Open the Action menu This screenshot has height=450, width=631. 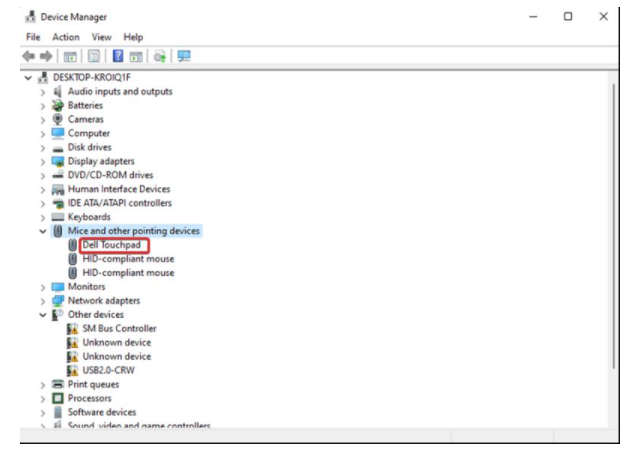(65, 38)
